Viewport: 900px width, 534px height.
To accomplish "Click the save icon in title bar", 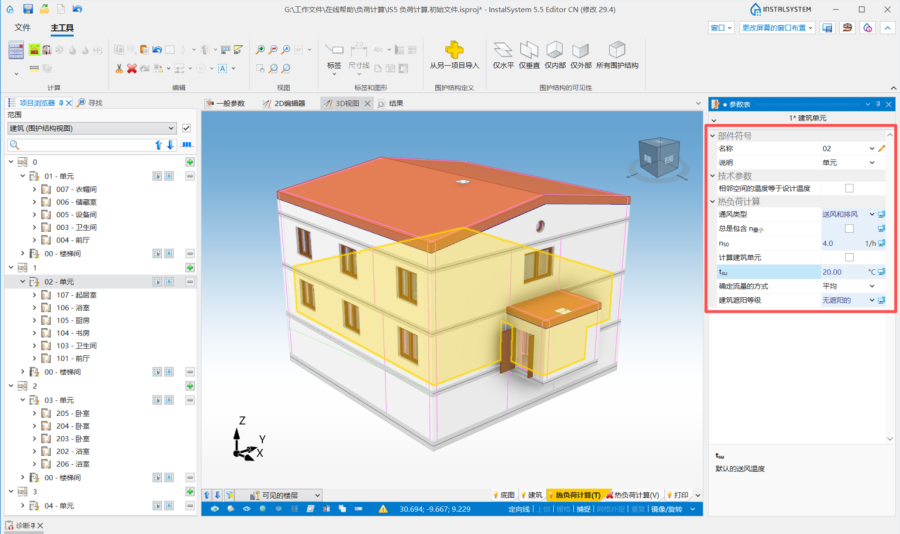I will (x=27, y=9).
